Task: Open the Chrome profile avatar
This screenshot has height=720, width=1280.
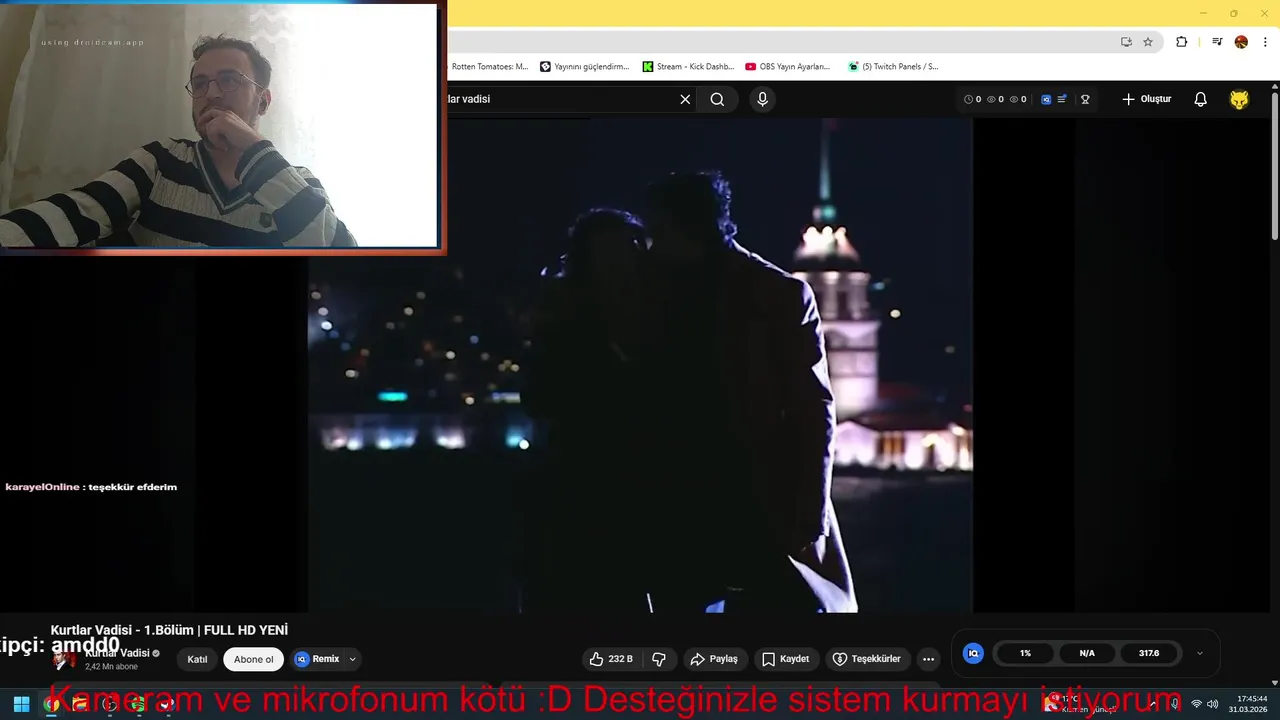Action: pos(1241,42)
